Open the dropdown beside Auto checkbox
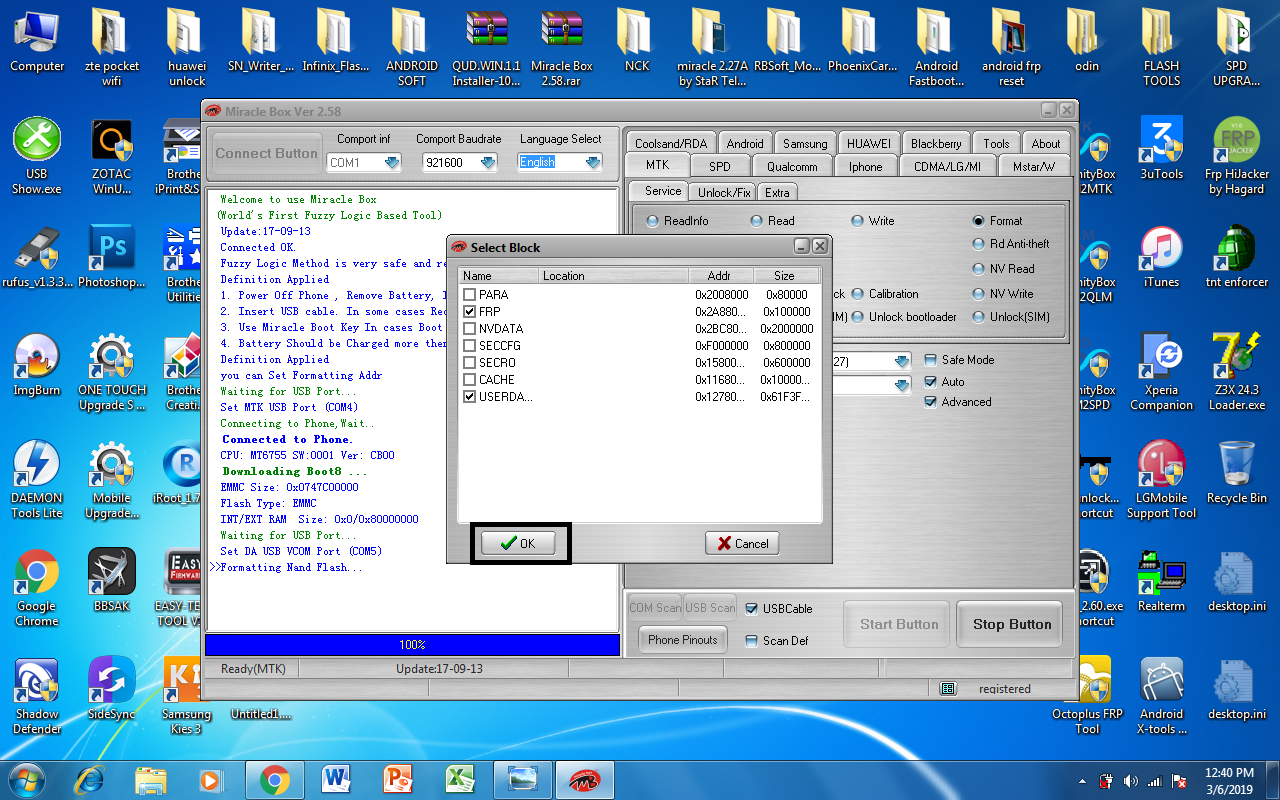This screenshot has height=800, width=1280. tap(902, 385)
